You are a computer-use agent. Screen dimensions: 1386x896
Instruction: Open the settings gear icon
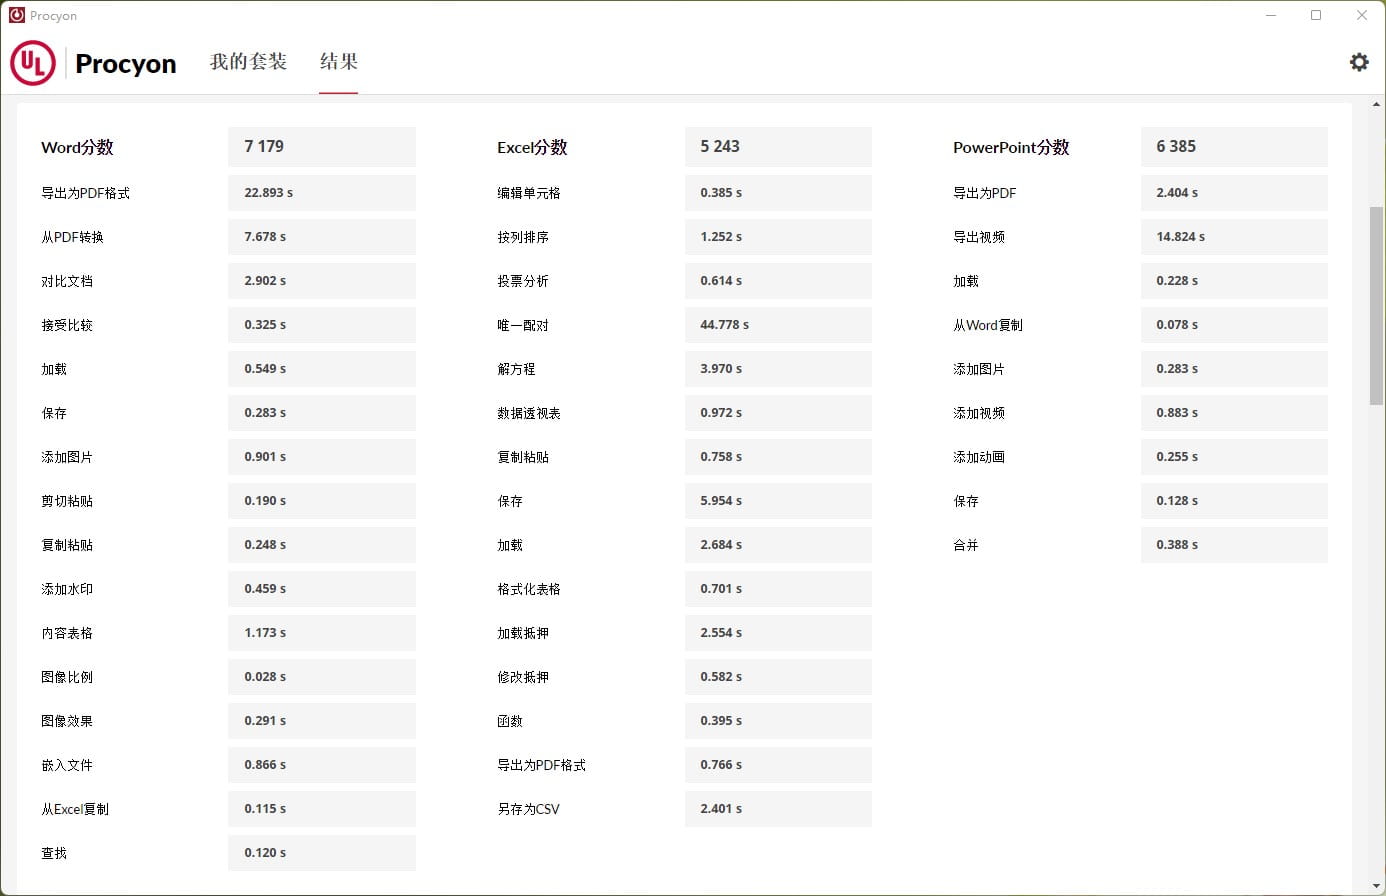tap(1359, 62)
